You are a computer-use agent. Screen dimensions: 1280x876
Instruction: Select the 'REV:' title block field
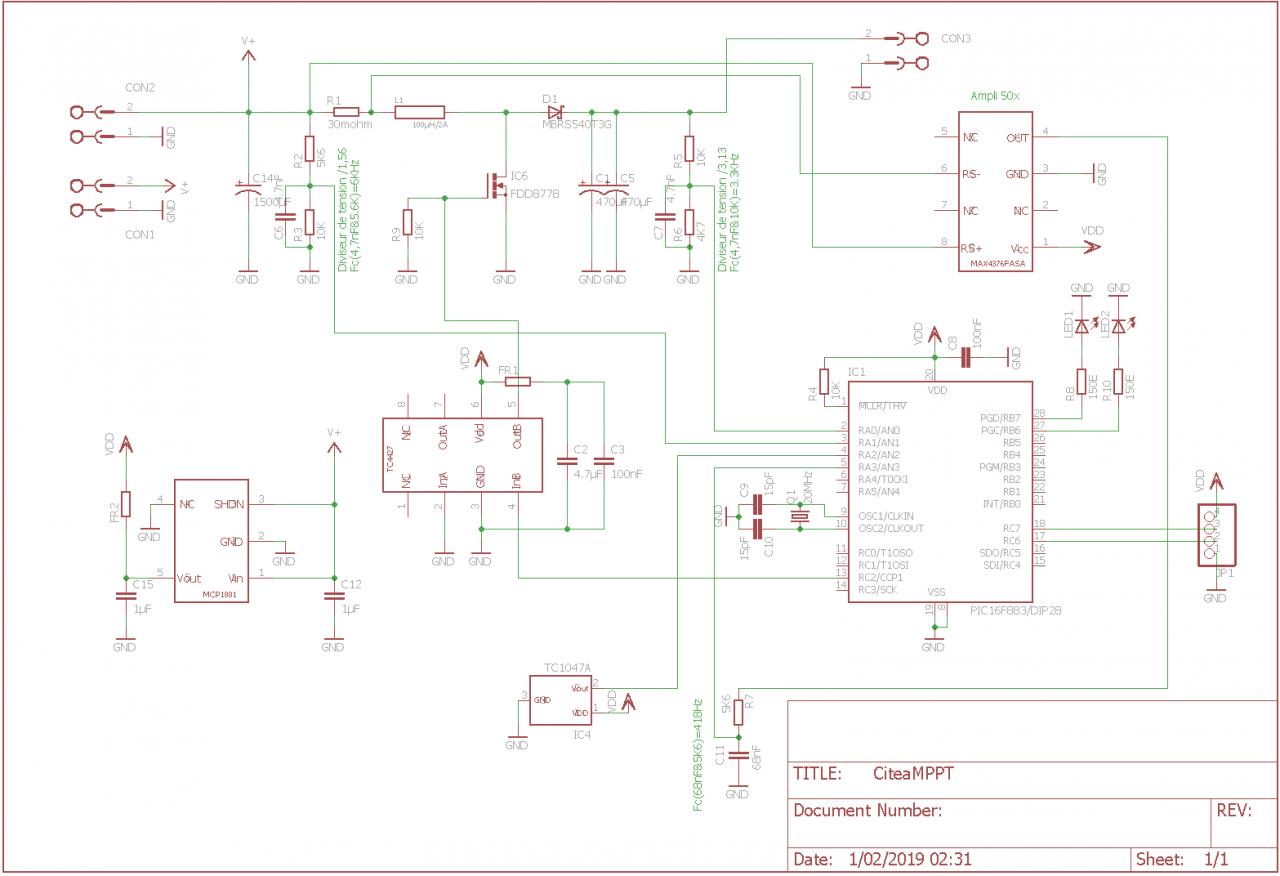1245,822
